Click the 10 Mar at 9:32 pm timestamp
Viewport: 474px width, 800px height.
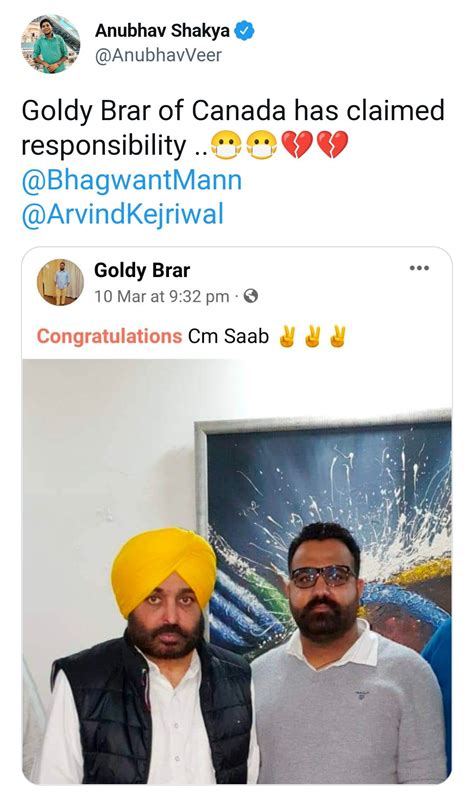[x=162, y=296]
